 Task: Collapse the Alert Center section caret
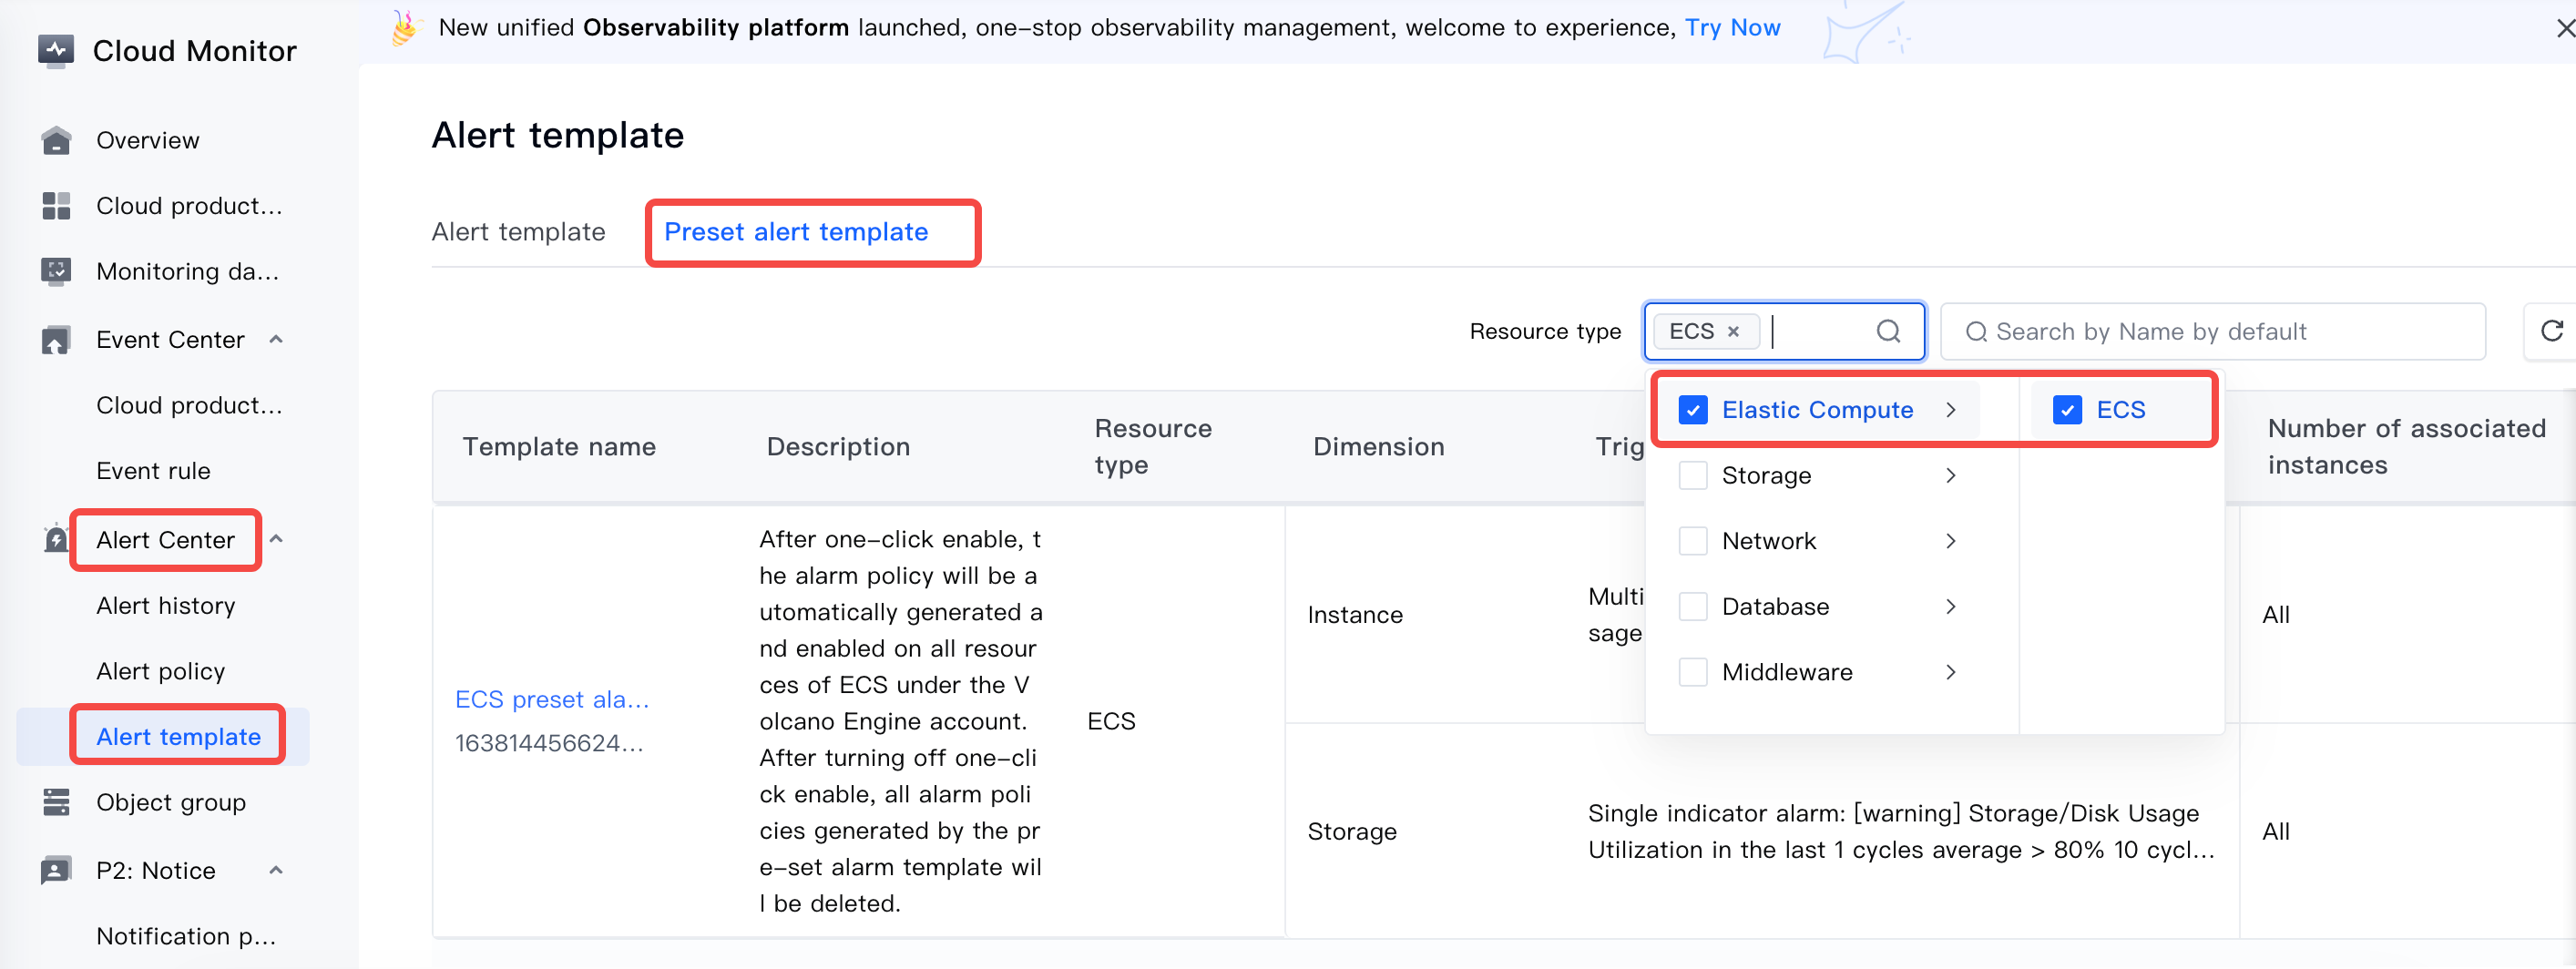pos(276,540)
